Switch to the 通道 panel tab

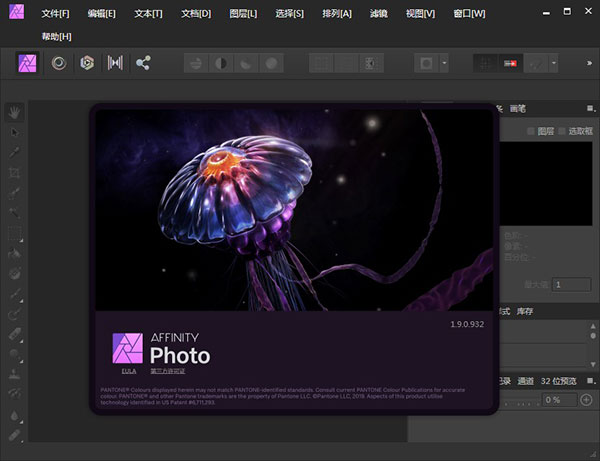[x=525, y=381]
